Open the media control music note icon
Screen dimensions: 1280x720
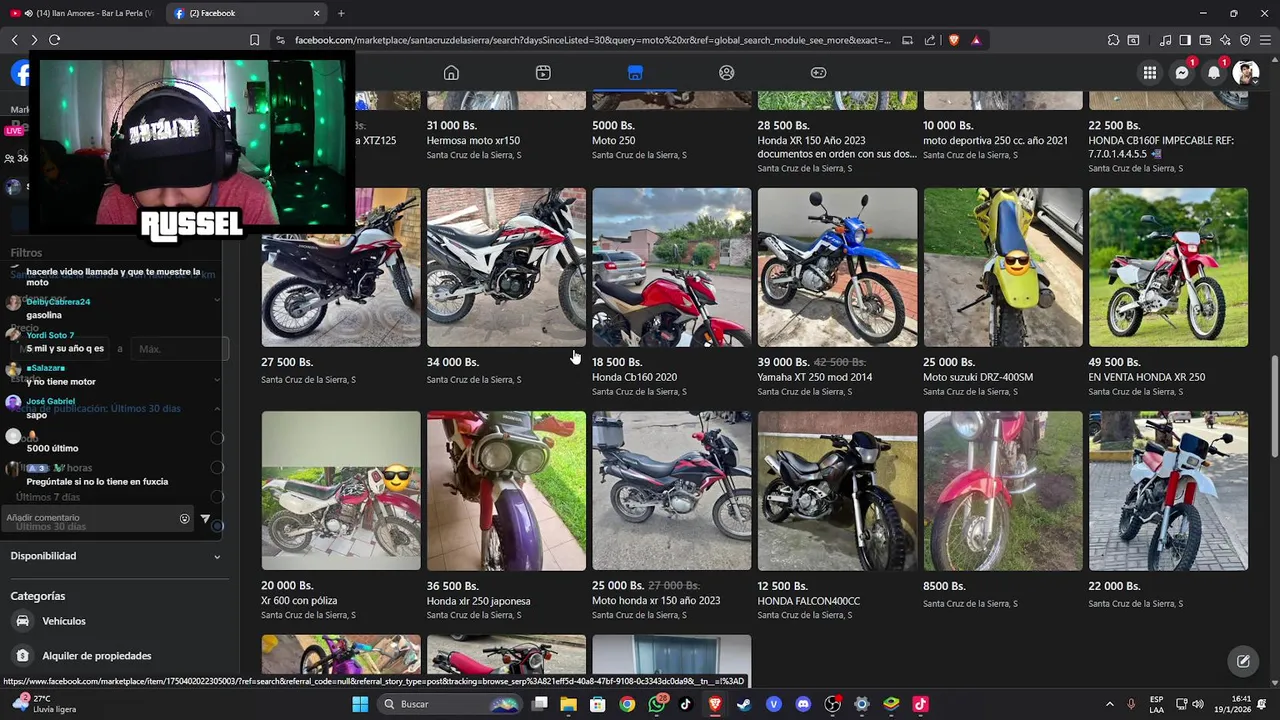click(1165, 40)
